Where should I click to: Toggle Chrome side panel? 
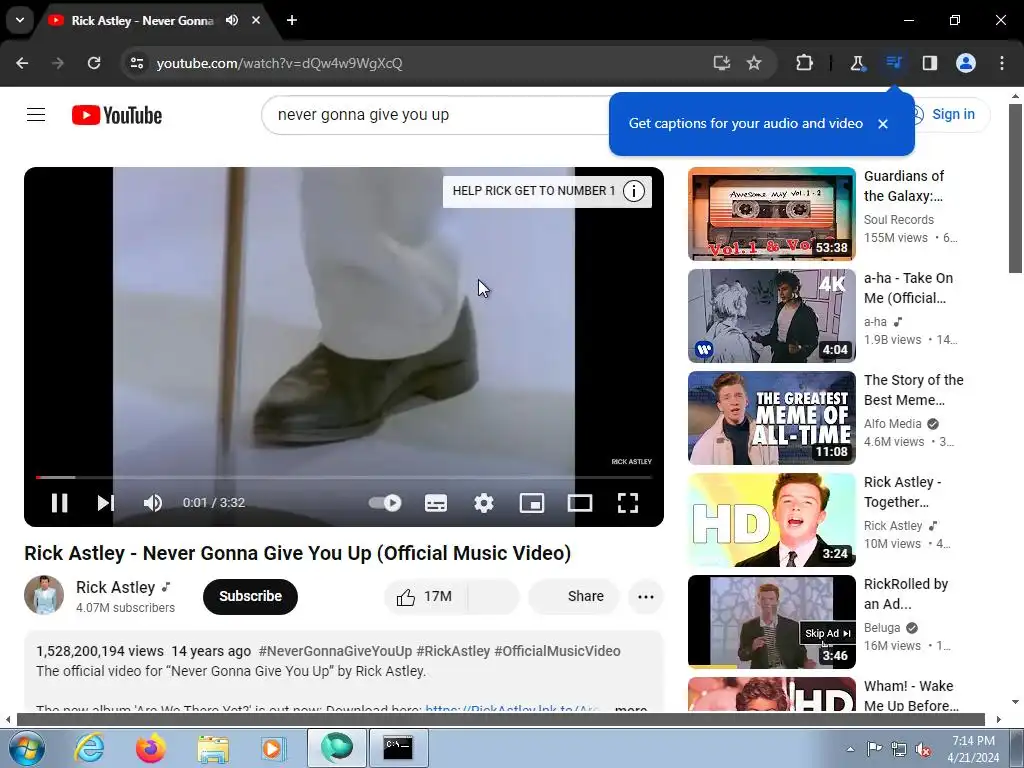930,63
